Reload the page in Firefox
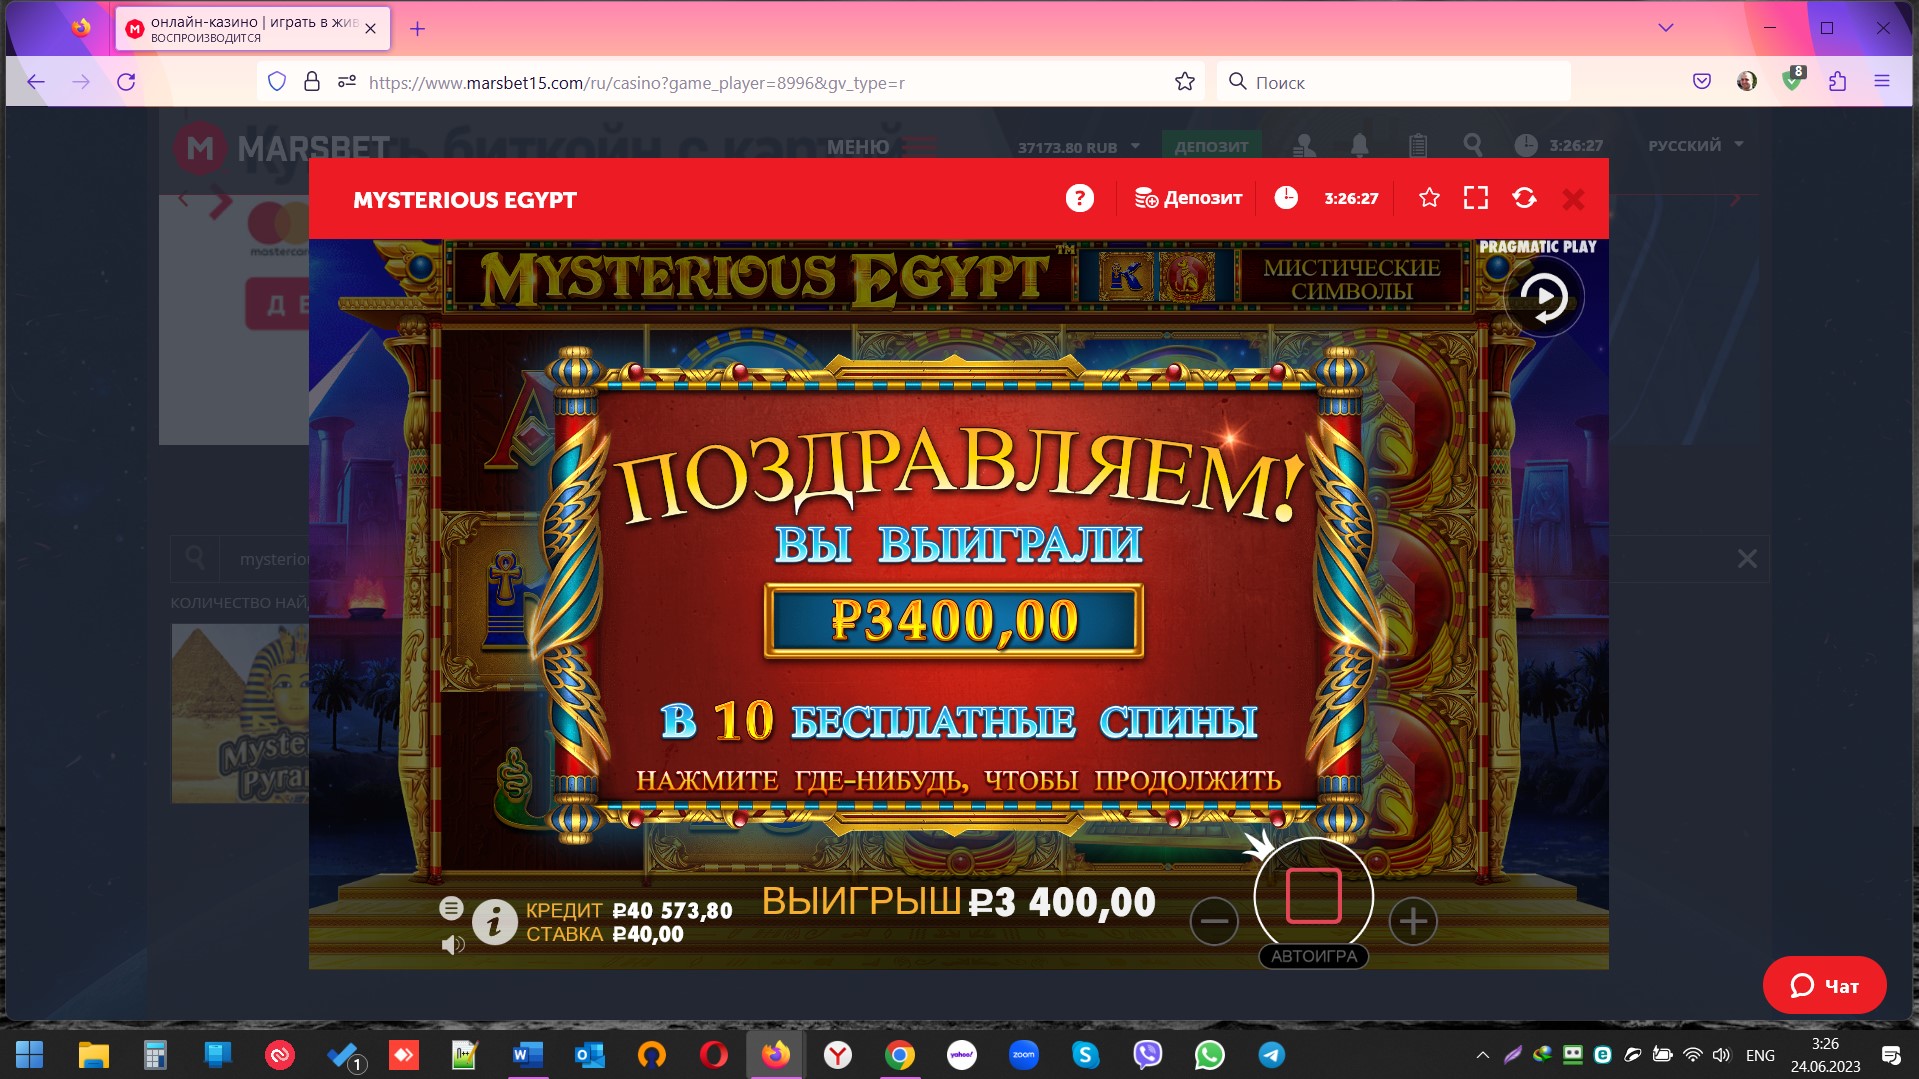1919x1079 pixels. pyautogui.click(x=126, y=82)
